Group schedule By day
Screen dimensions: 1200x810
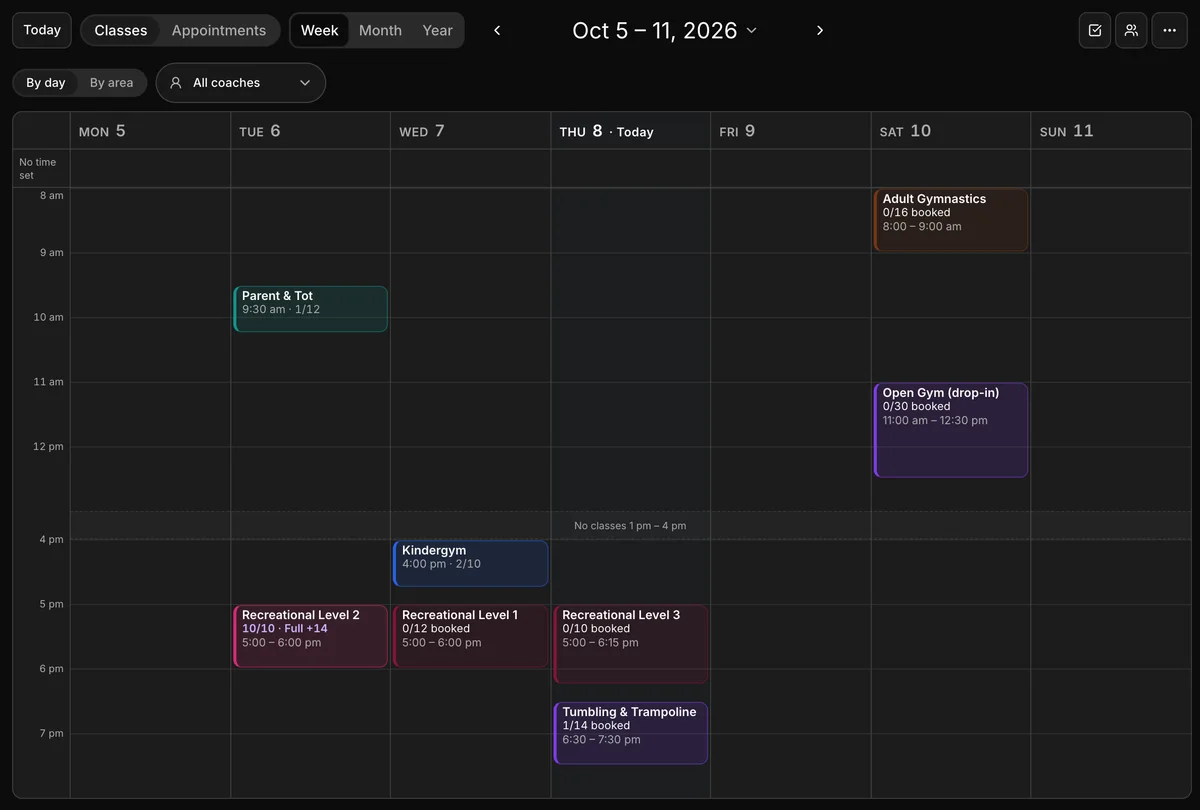[x=46, y=83]
